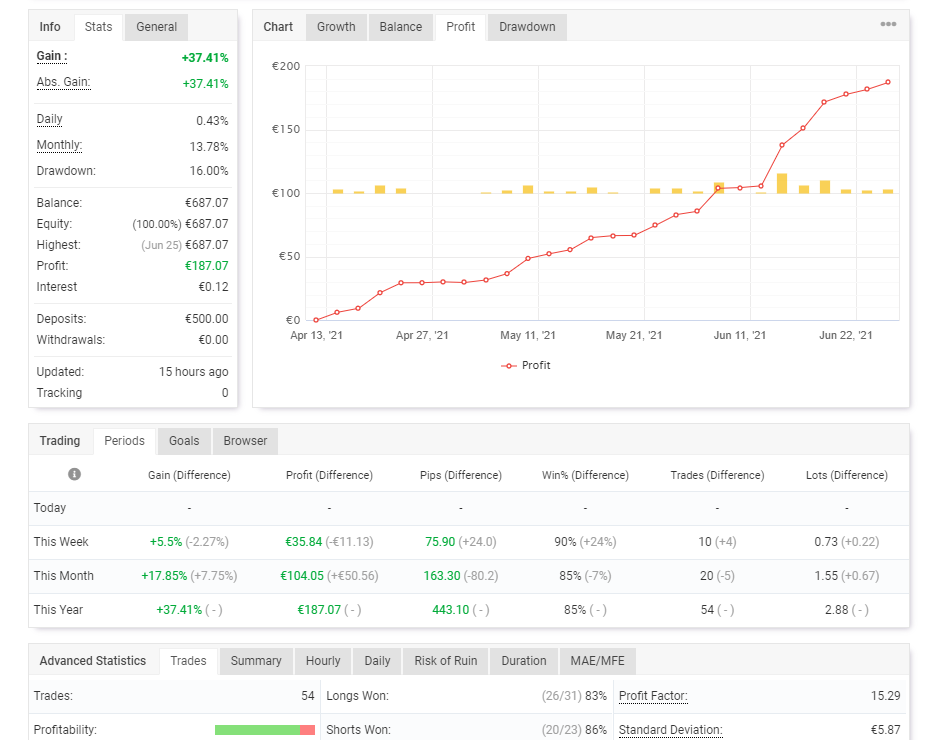The width and height of the screenshot is (946, 740).
Task: Open the Hourly statistics tab
Action: pos(323,661)
